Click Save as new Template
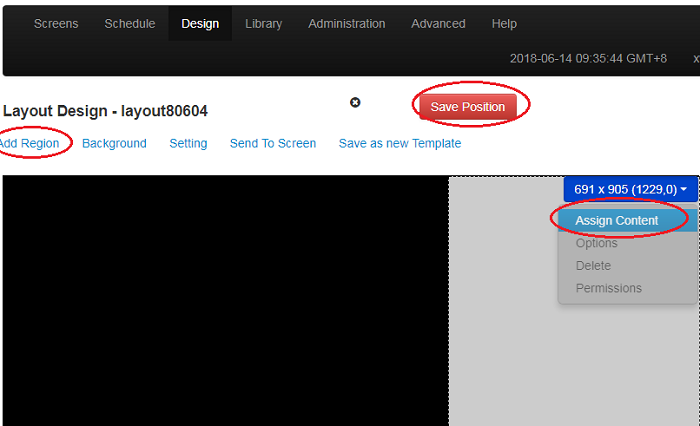The height and width of the screenshot is (426, 700). (x=400, y=144)
